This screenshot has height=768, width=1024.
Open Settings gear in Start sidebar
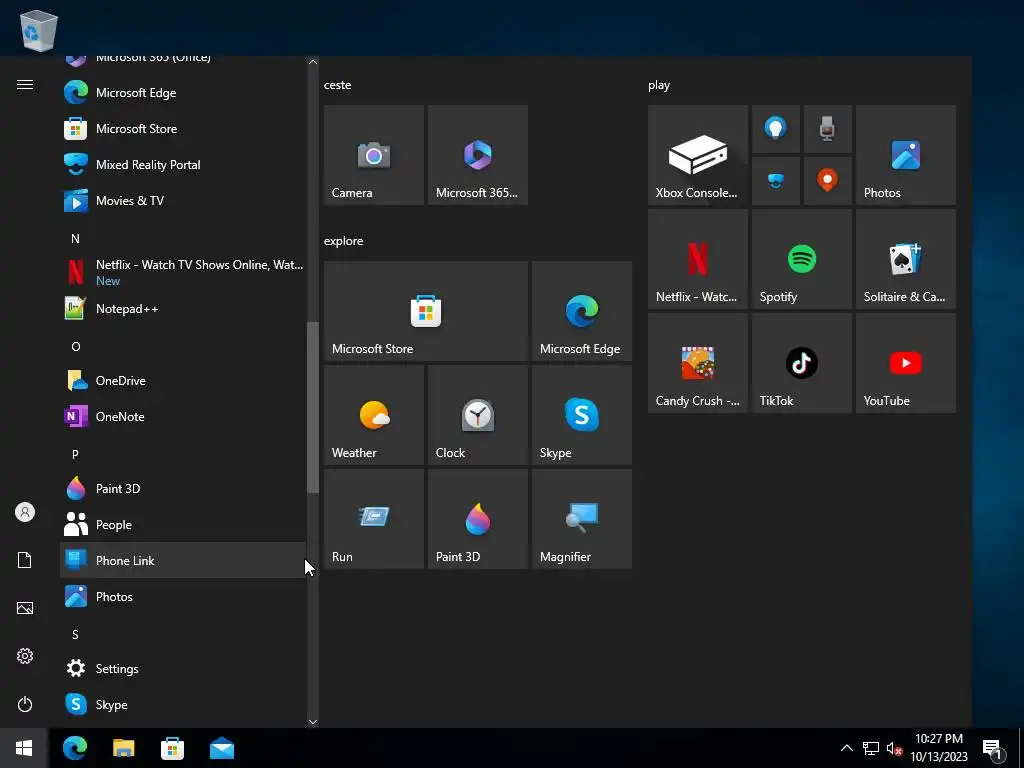point(25,656)
